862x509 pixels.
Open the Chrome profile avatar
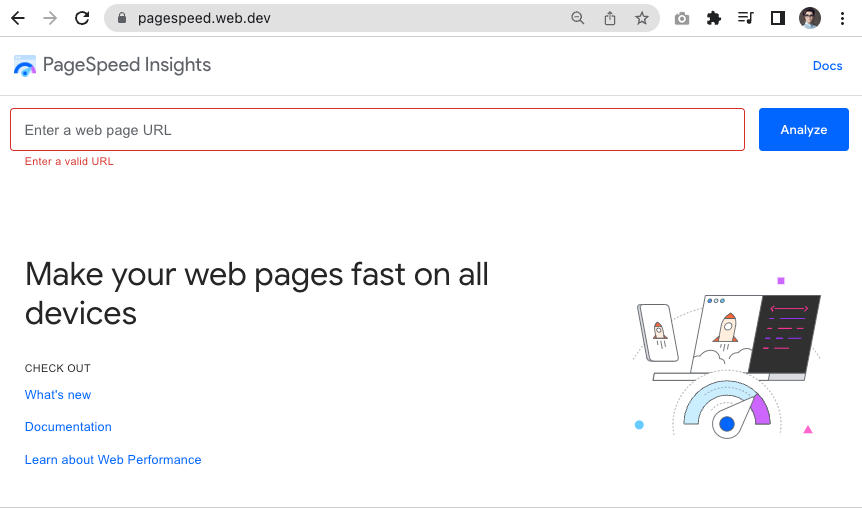tap(810, 18)
